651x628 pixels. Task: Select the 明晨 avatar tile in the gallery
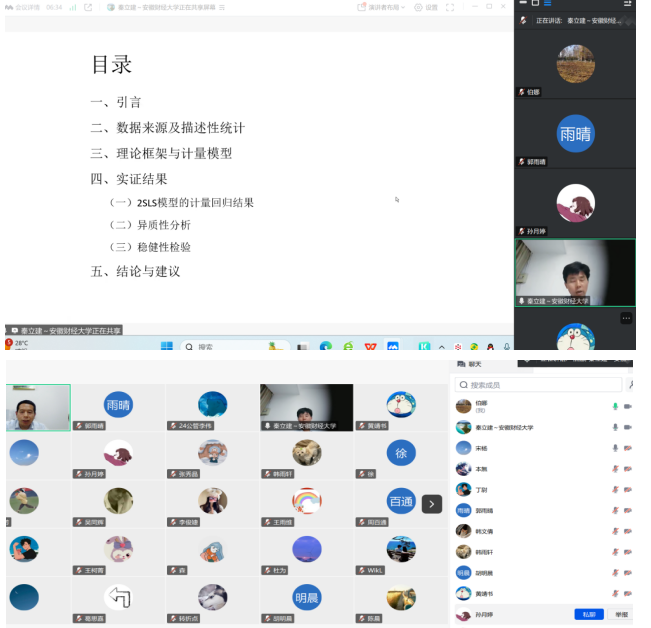[x=306, y=596]
